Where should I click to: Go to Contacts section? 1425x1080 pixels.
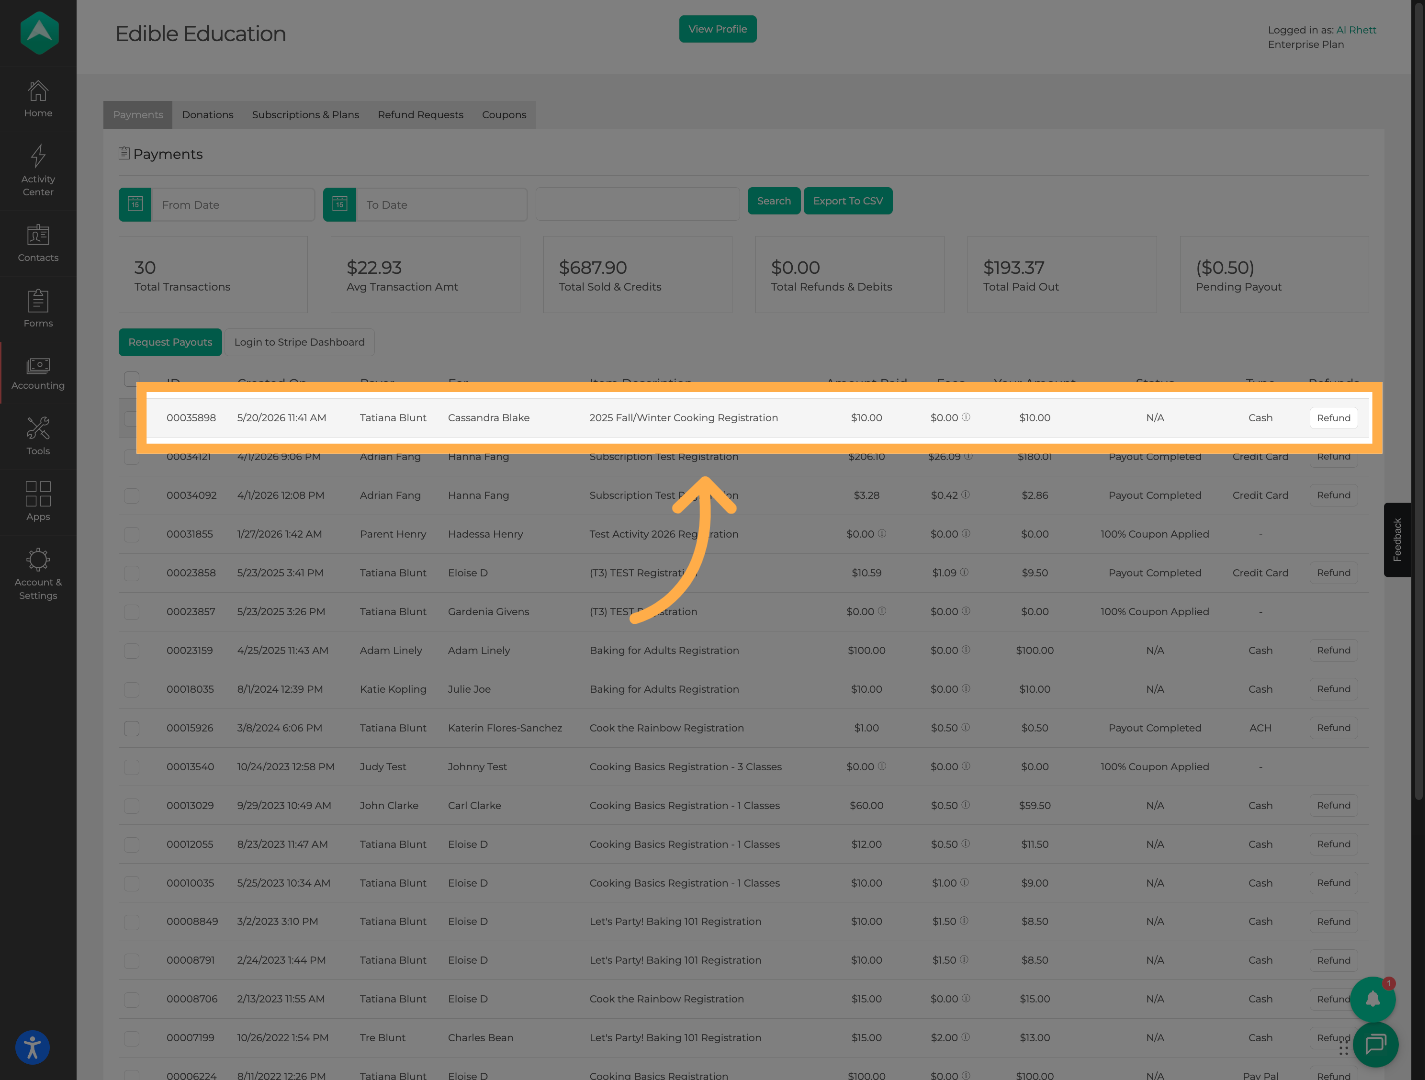pyautogui.click(x=38, y=243)
